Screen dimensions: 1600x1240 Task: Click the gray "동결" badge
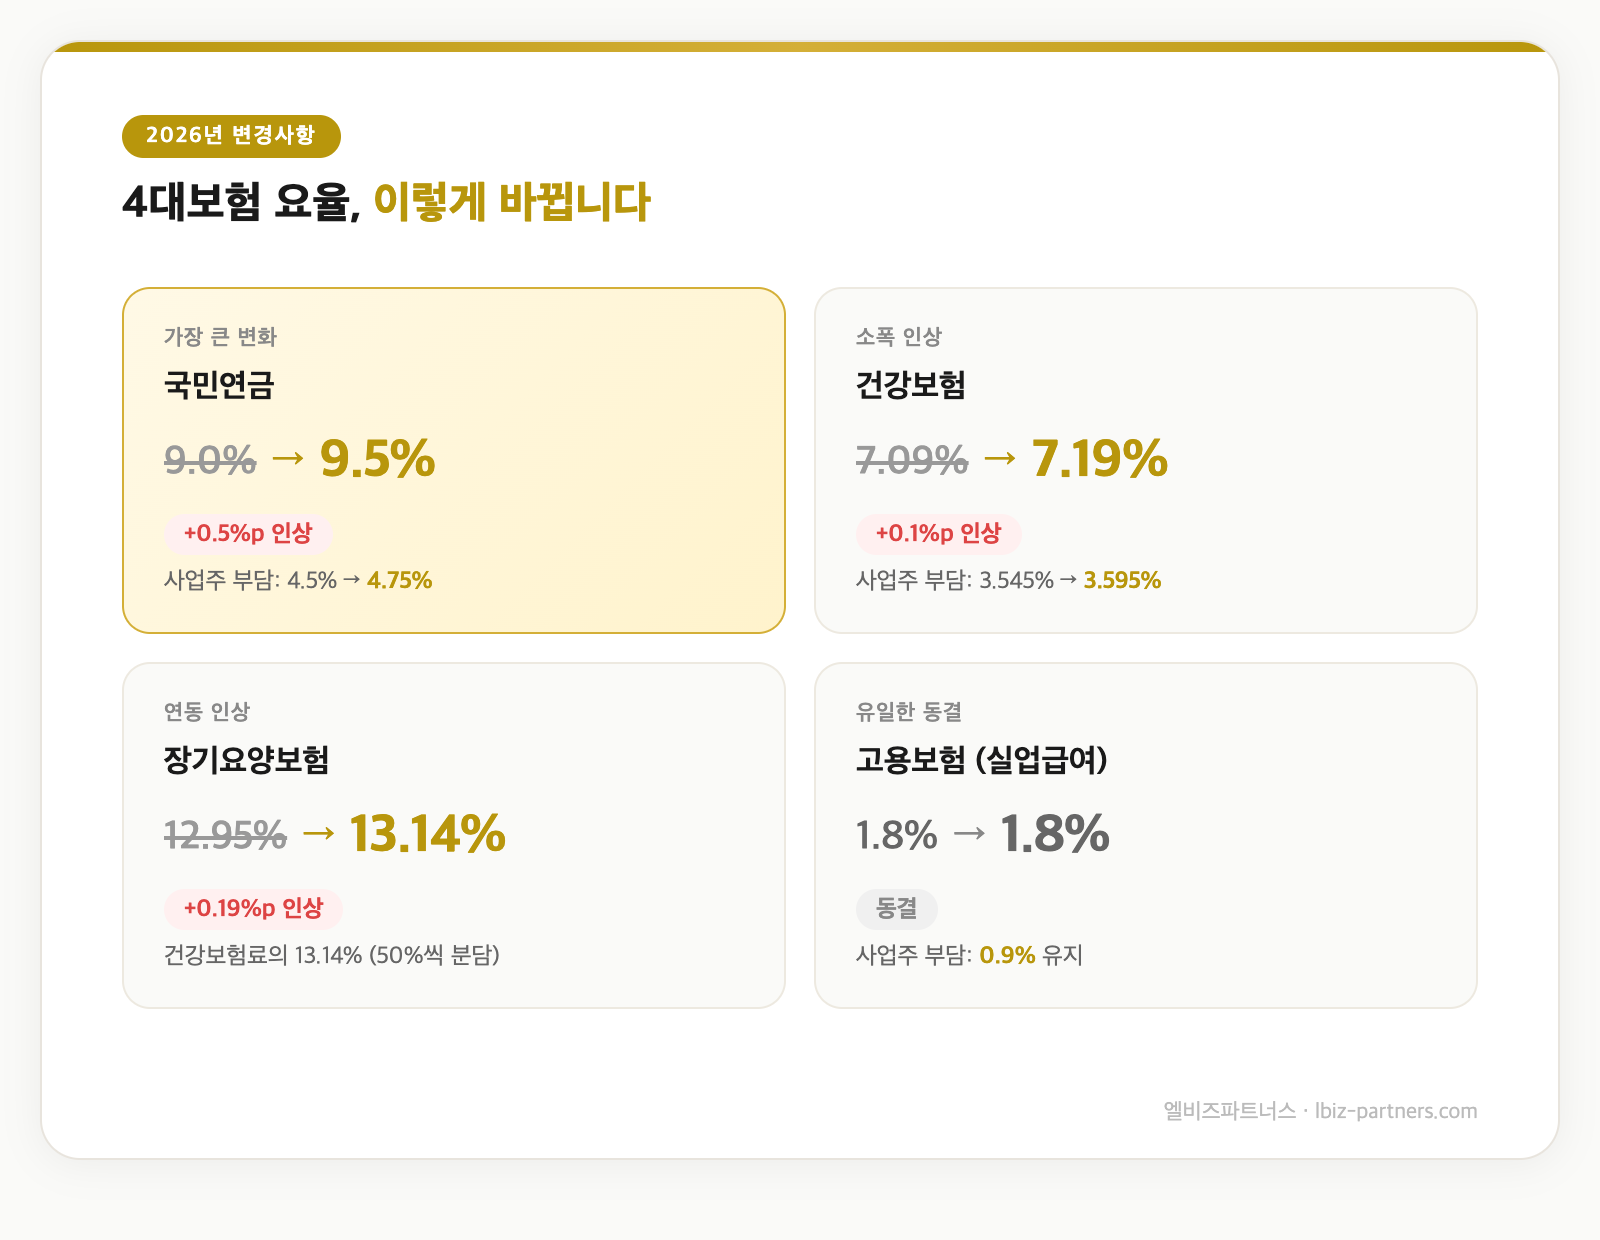click(897, 908)
